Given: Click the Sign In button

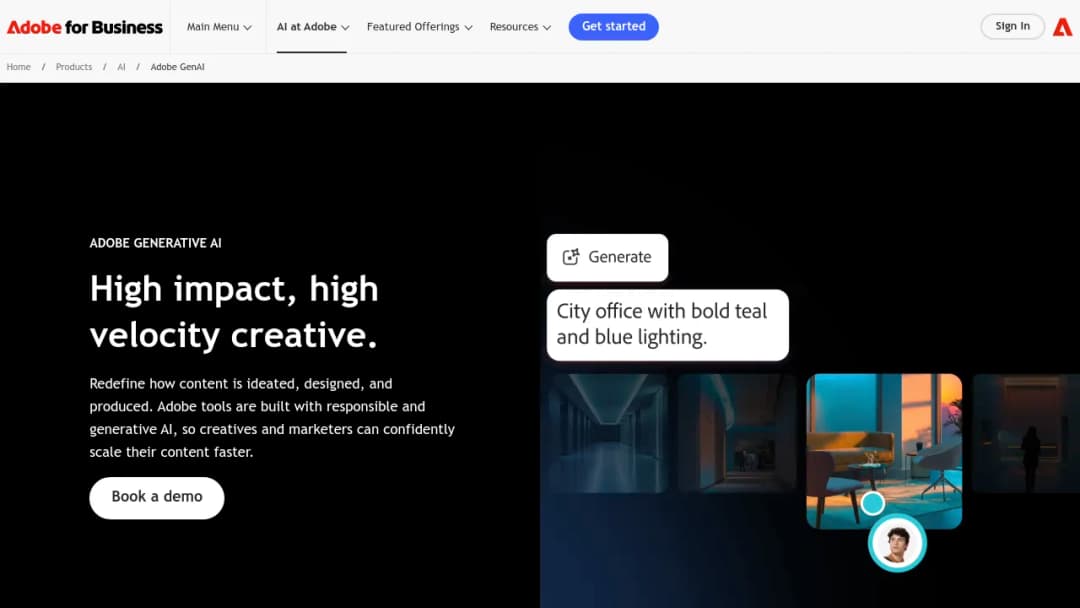Looking at the screenshot, I should [1012, 26].
